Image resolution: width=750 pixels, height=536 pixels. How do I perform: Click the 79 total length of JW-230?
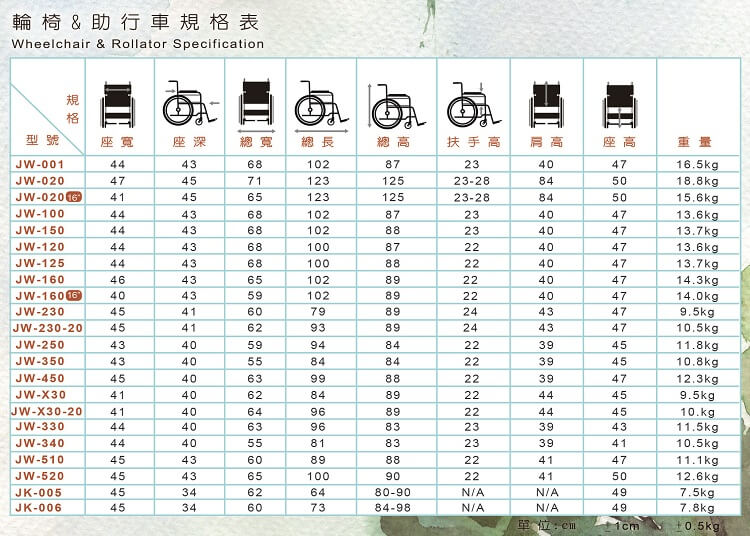[x=318, y=312]
